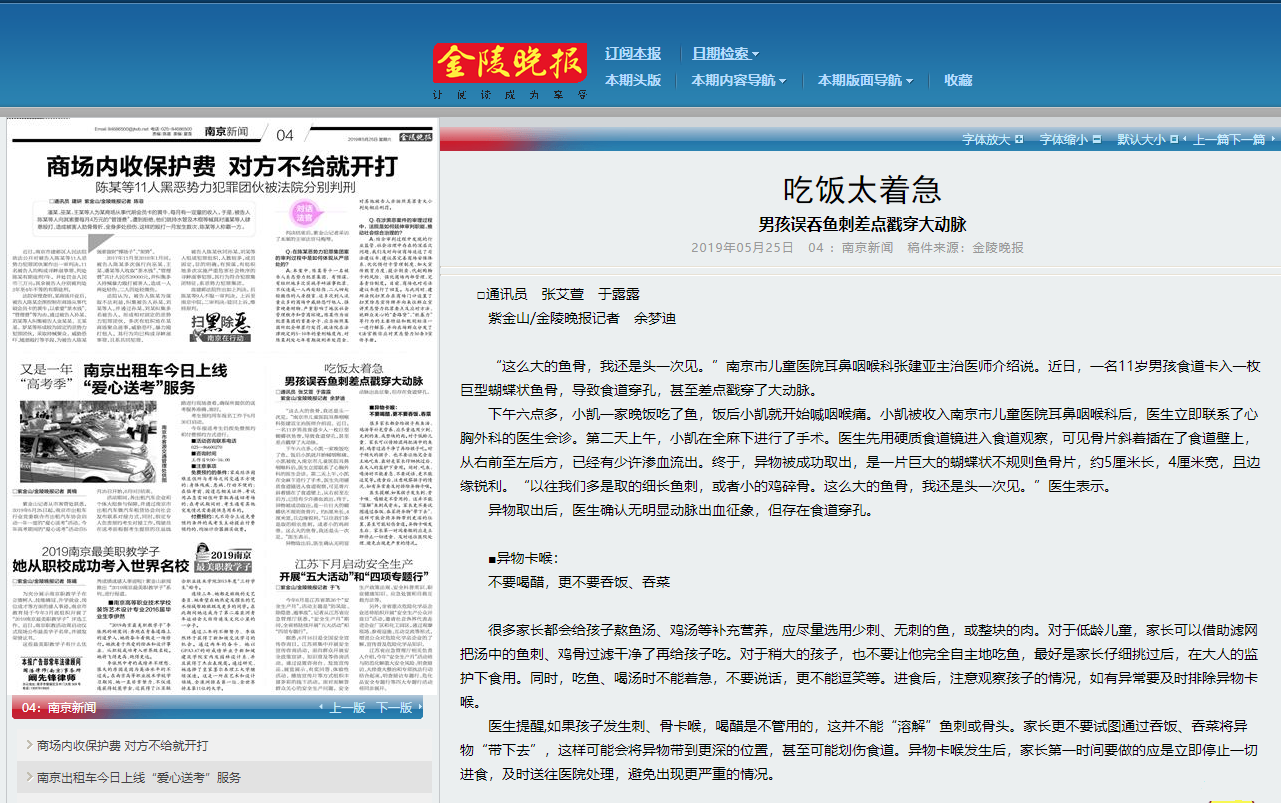Click the minus icon beside 字体缩小
This screenshot has width=1281, height=803.
coord(1097,140)
